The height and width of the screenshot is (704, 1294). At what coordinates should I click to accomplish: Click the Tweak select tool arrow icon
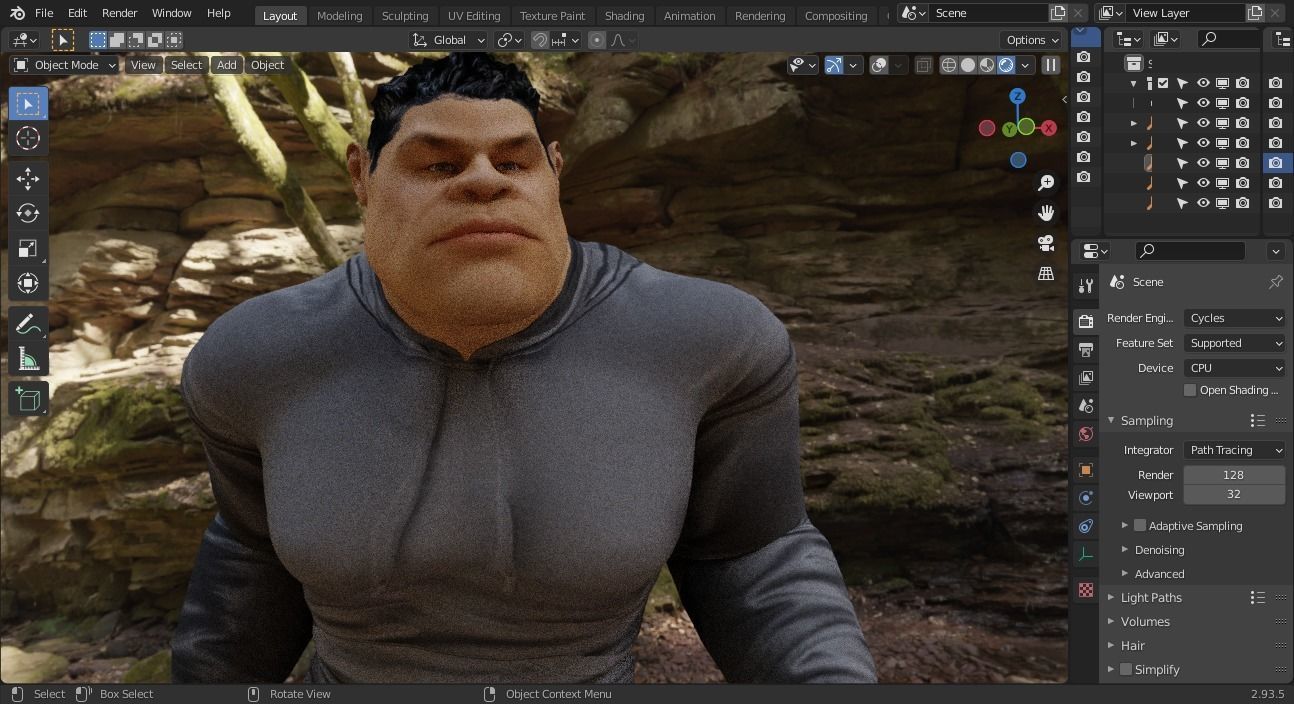(62, 40)
